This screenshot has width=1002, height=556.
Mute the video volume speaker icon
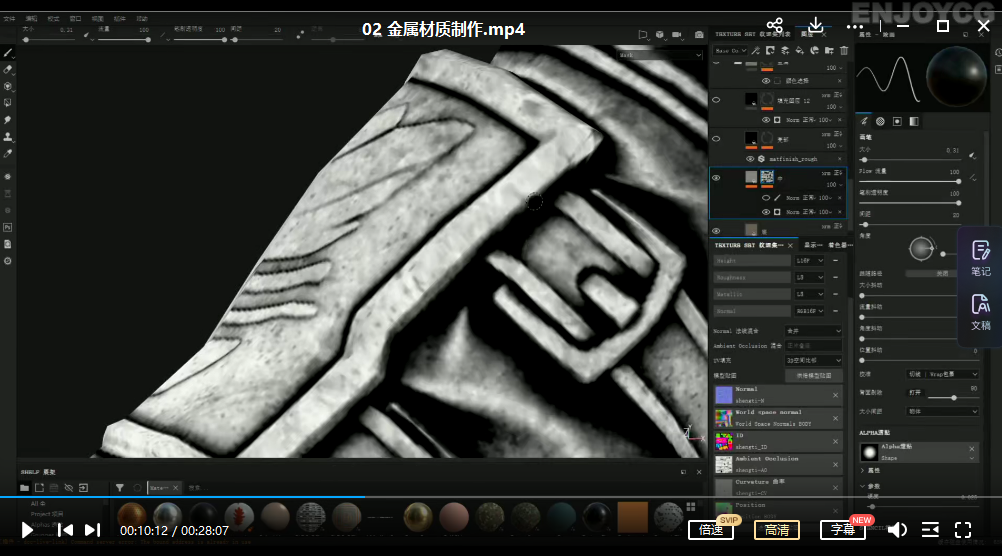[x=897, y=530]
